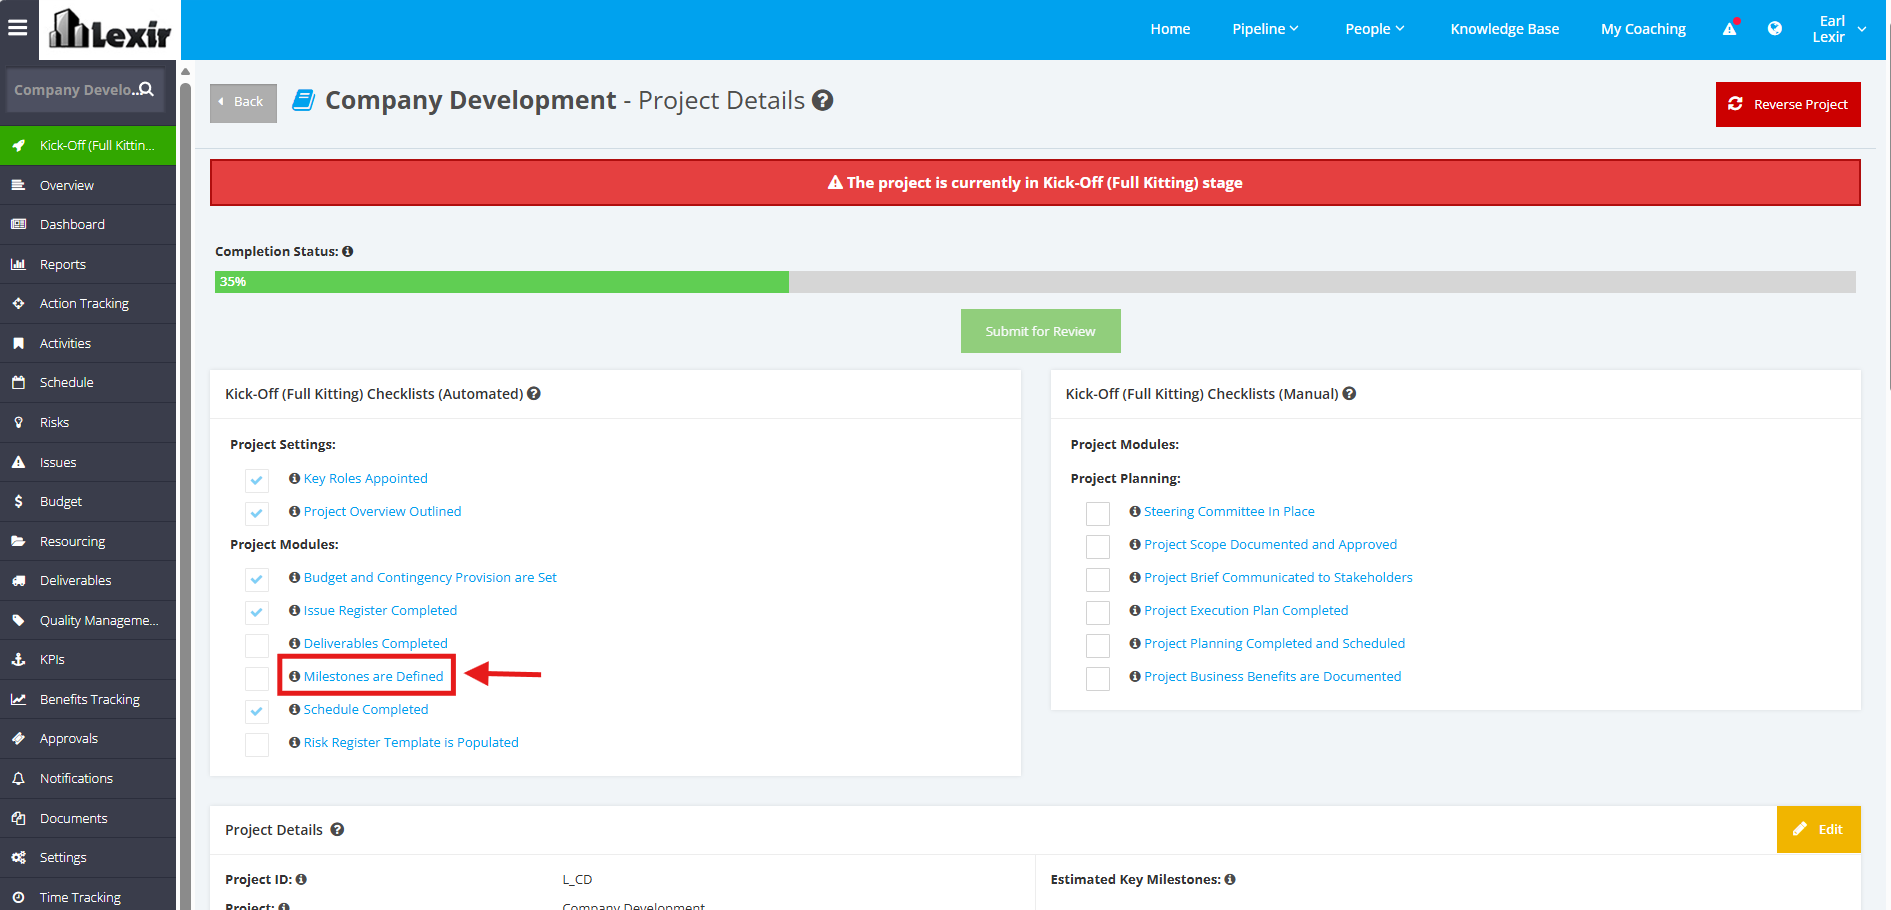Click info icon beside Schedule Completed

point(294,709)
